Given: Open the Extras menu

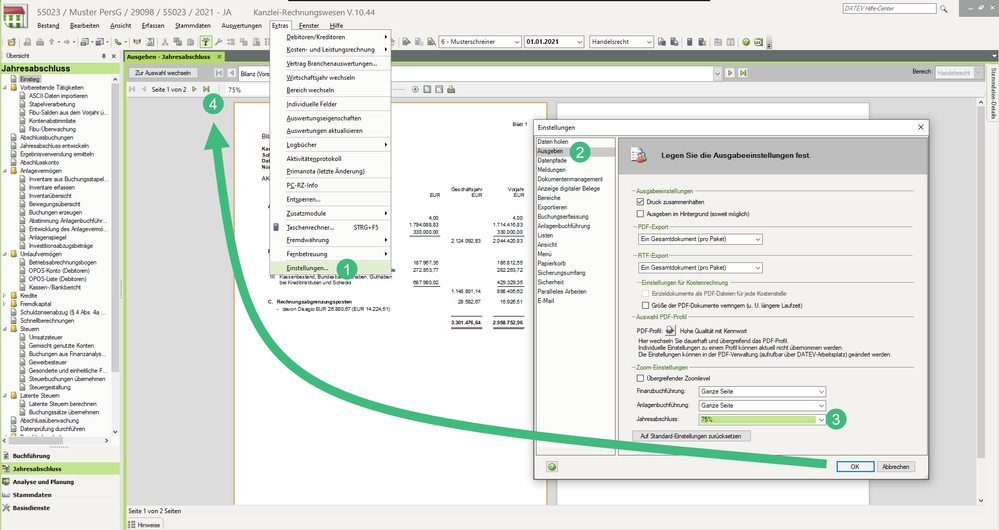Looking at the screenshot, I should tap(280, 25).
